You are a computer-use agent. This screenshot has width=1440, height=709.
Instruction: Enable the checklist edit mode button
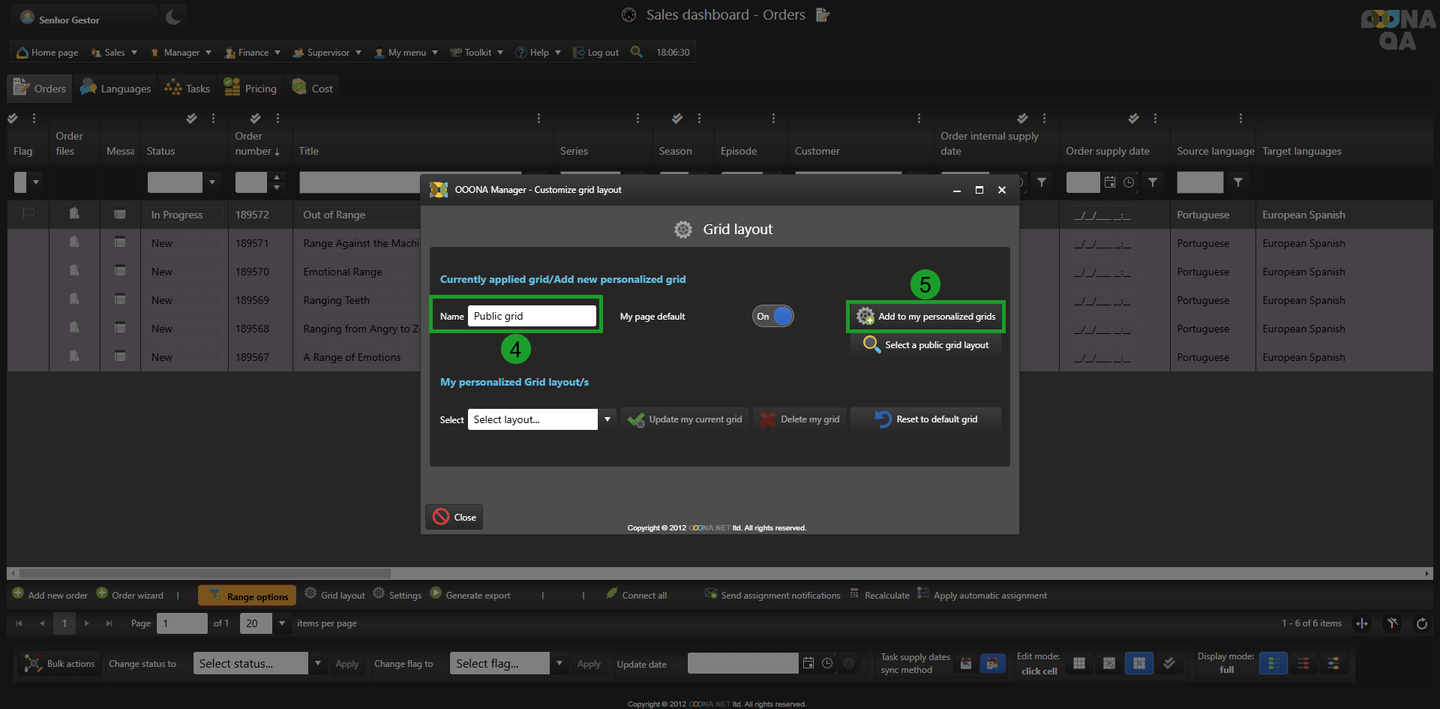pos(1167,663)
